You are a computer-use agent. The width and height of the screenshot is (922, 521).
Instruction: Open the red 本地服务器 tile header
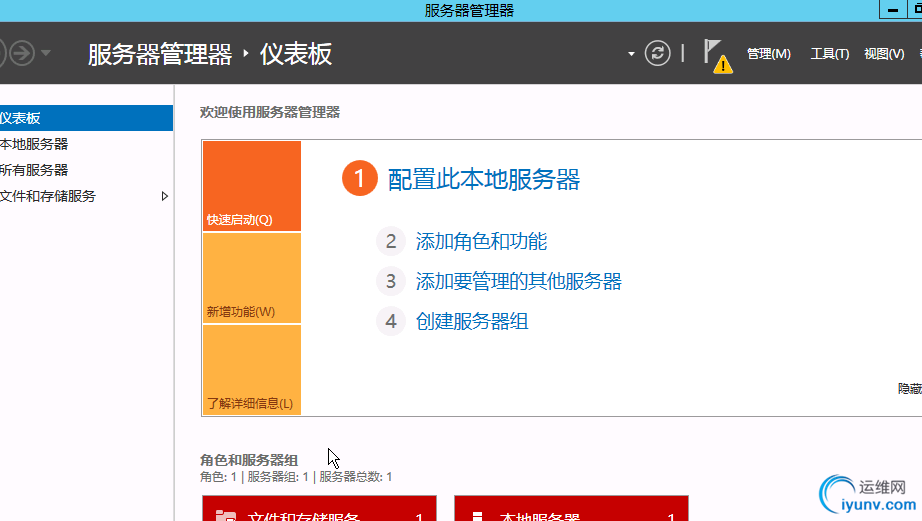pyautogui.click(x=571, y=509)
